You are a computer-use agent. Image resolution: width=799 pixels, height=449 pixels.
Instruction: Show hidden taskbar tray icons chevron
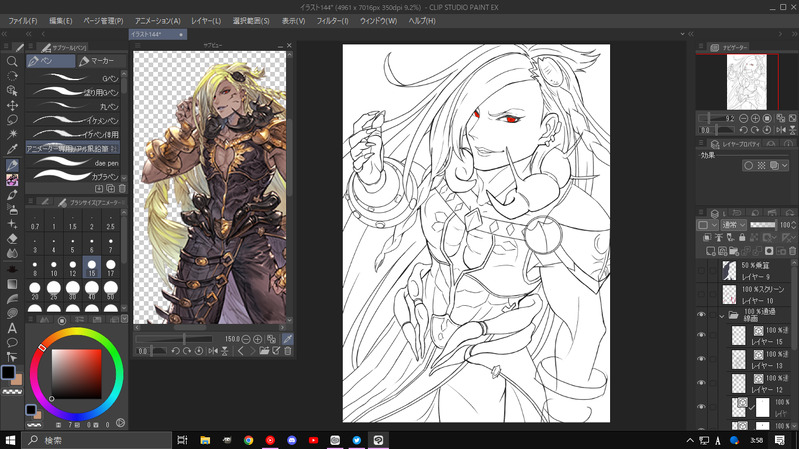(690, 440)
